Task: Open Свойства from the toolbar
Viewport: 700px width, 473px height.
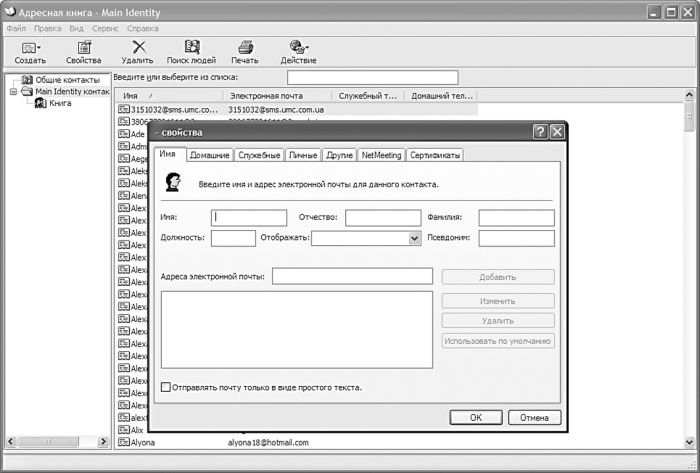Action: pos(83,47)
